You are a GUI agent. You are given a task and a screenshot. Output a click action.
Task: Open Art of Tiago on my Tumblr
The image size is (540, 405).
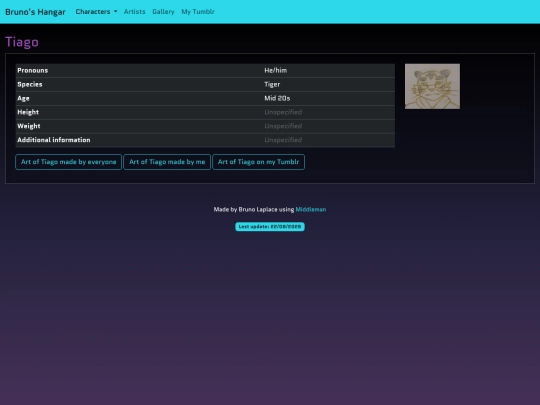click(258, 162)
